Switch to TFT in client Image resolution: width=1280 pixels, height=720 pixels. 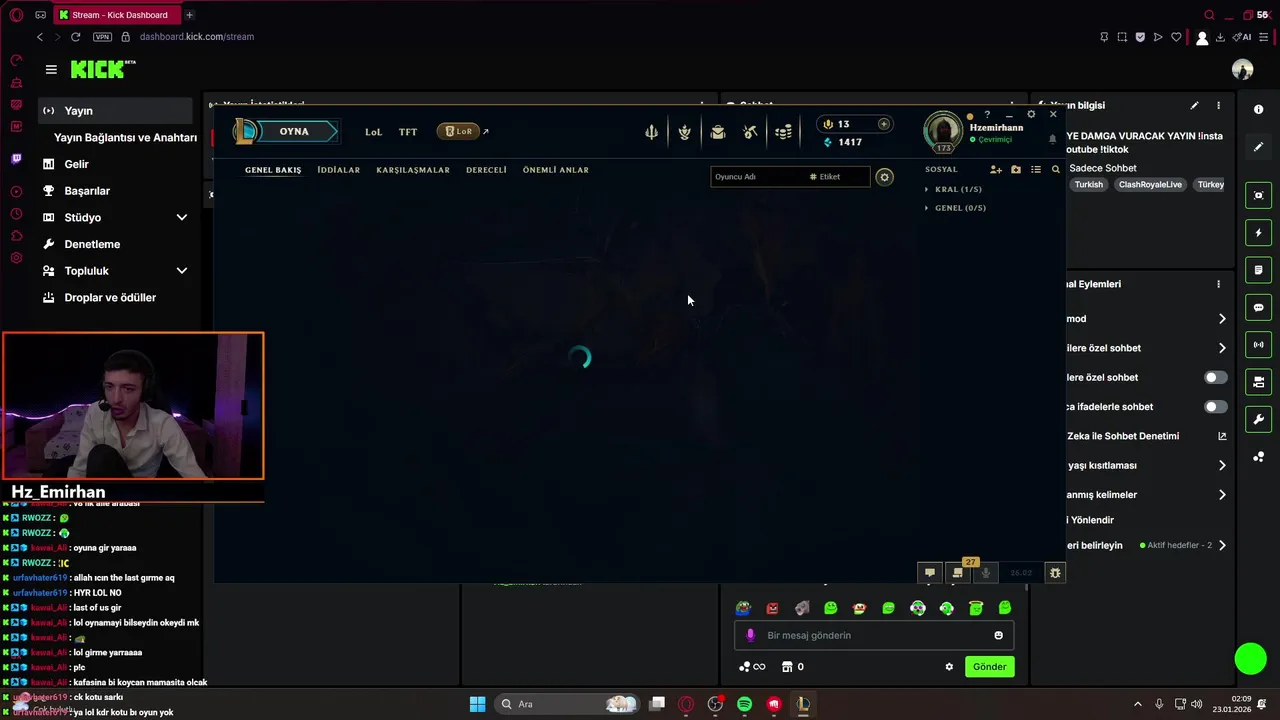pos(408,132)
